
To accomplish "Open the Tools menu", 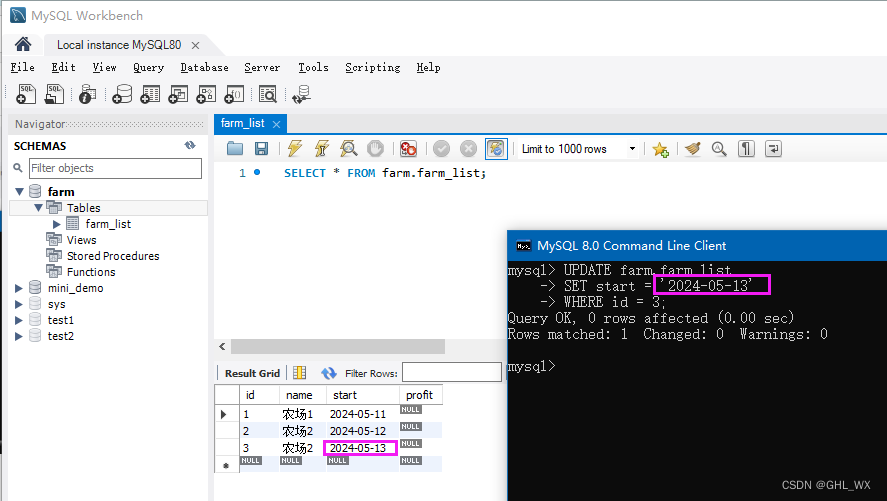I will pos(313,67).
